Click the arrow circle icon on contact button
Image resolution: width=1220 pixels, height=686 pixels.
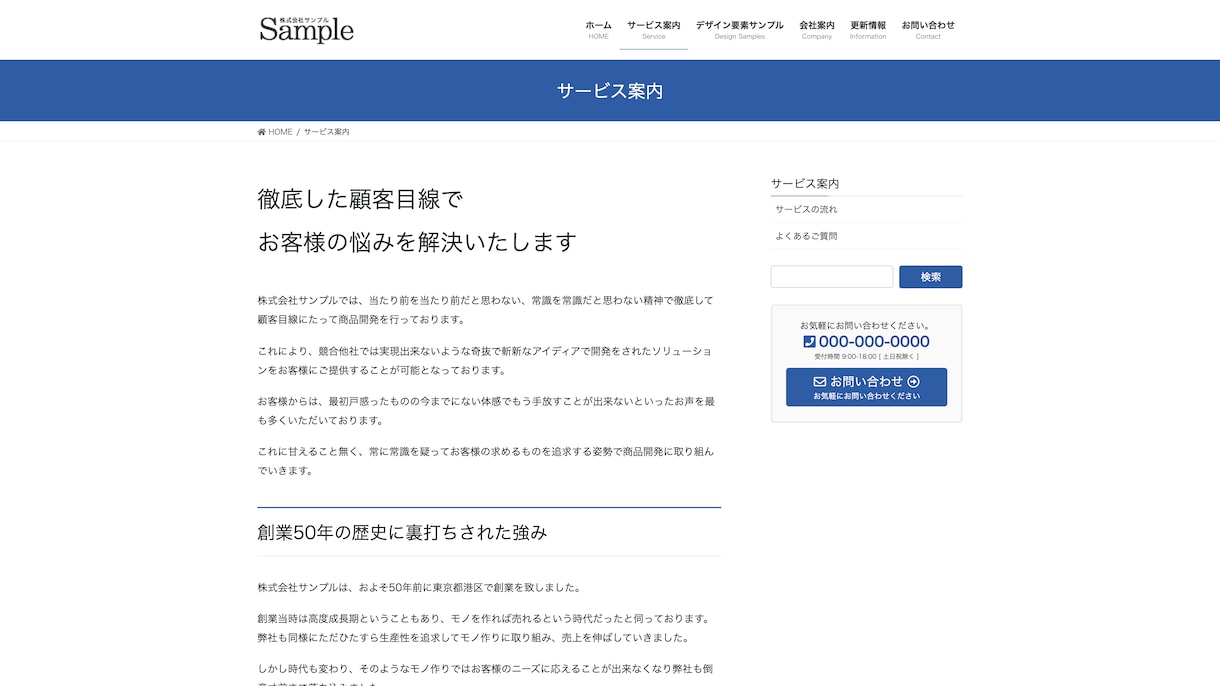click(x=913, y=381)
